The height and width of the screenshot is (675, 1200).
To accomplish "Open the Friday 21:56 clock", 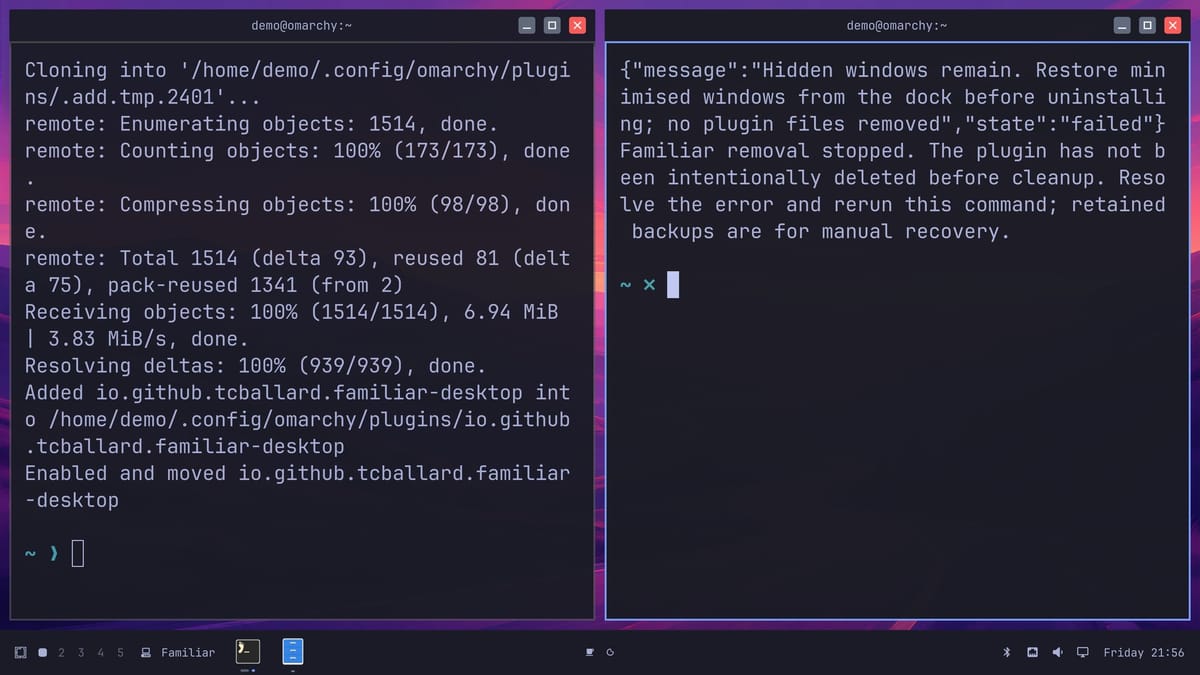I will (x=1143, y=652).
